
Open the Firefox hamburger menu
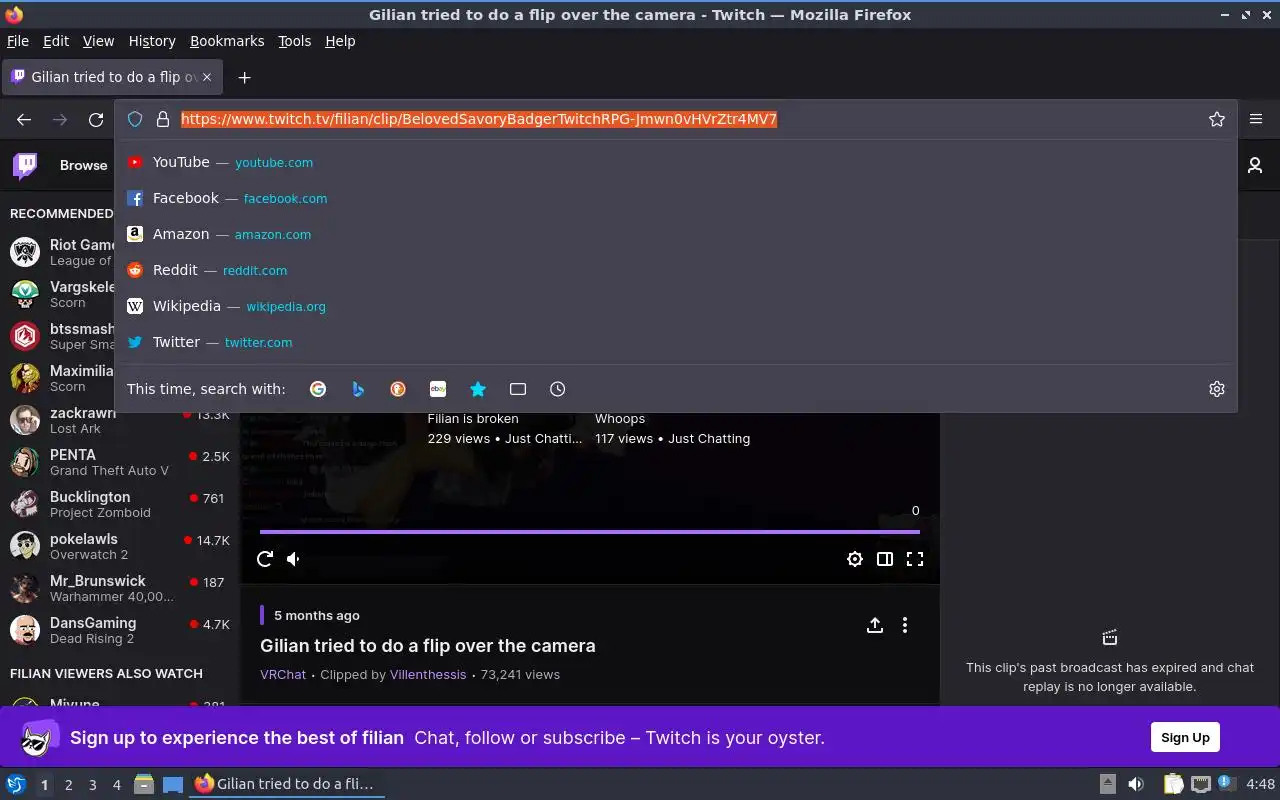[1256, 119]
